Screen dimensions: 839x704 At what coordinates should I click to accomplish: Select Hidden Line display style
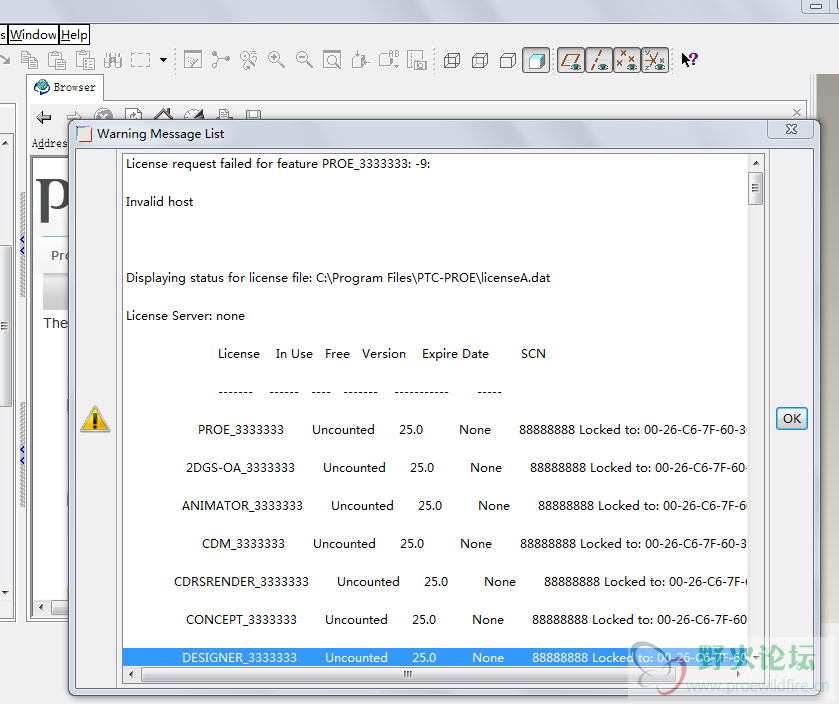coord(480,60)
